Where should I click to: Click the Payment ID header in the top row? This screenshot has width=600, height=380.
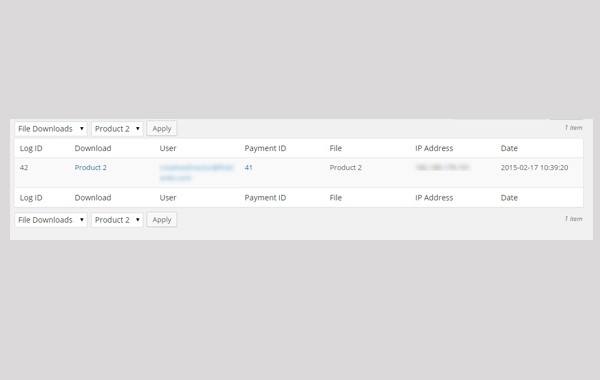265,148
